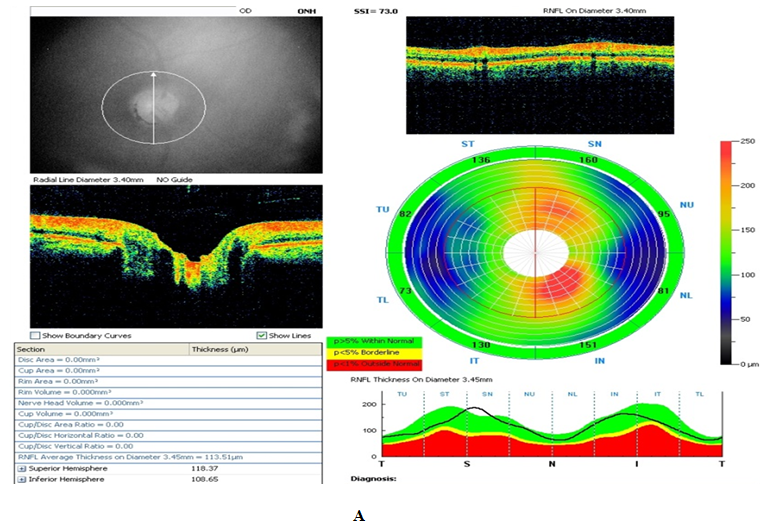Click the SN sector value 160
The height and width of the screenshot is (529, 768).
589,160
